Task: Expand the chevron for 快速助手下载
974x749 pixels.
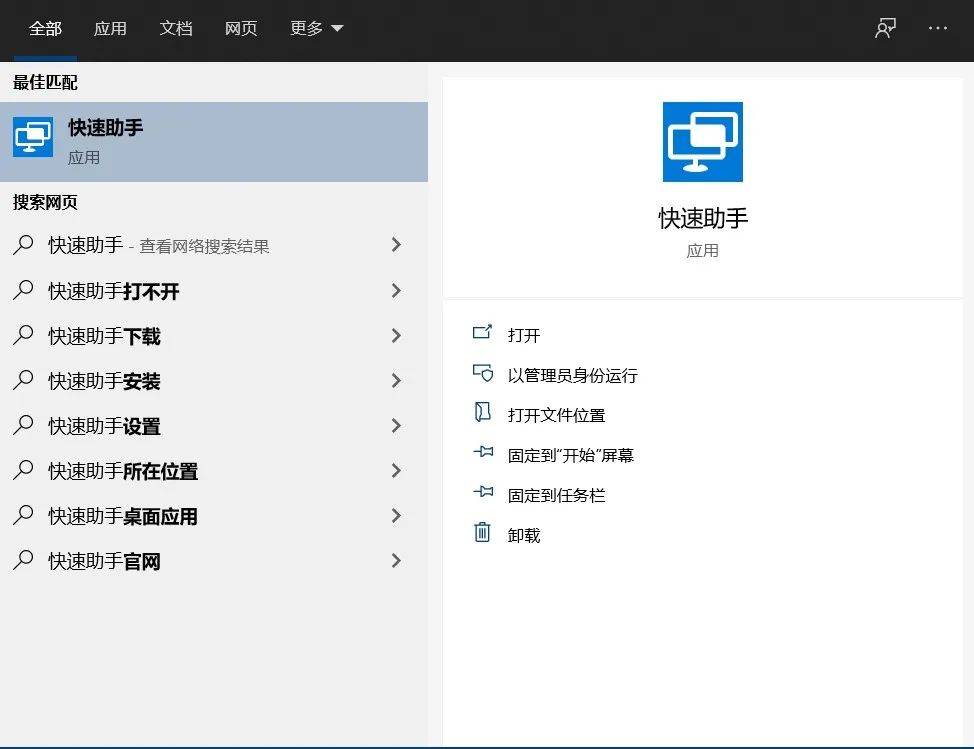Action: click(396, 336)
